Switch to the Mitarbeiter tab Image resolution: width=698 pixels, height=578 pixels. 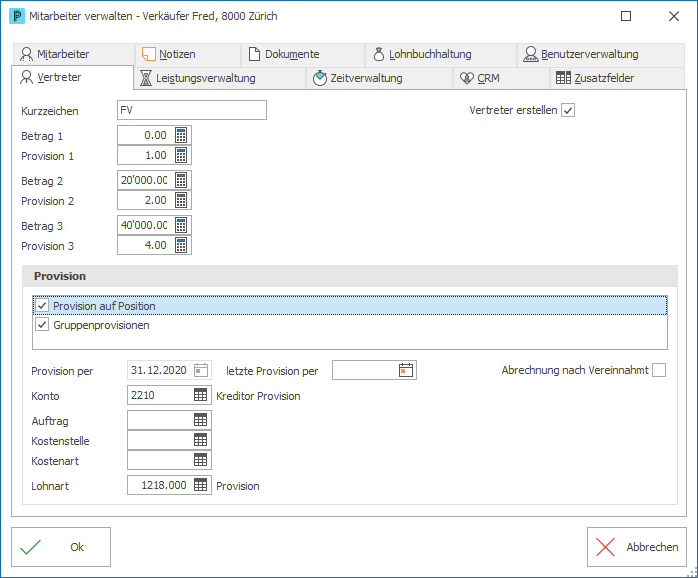coord(73,54)
